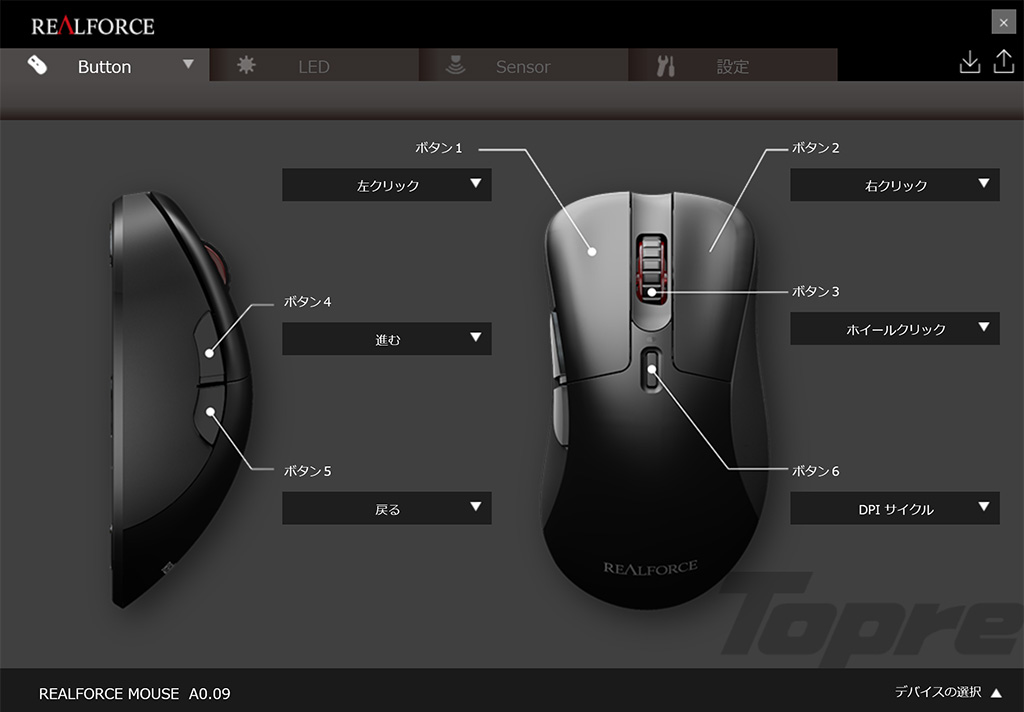Click the ボタン6 label
Viewport: 1024px width, 712px height.
[x=816, y=471]
